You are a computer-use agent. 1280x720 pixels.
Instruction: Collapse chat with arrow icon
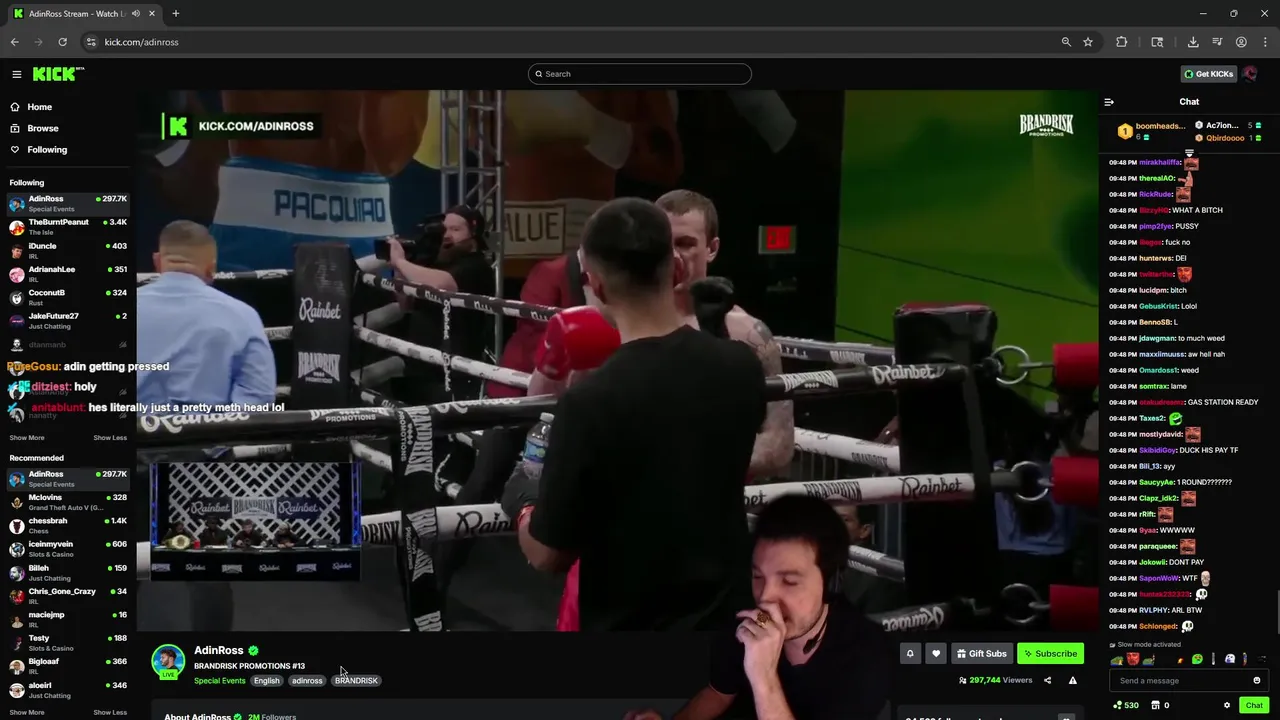1109,102
